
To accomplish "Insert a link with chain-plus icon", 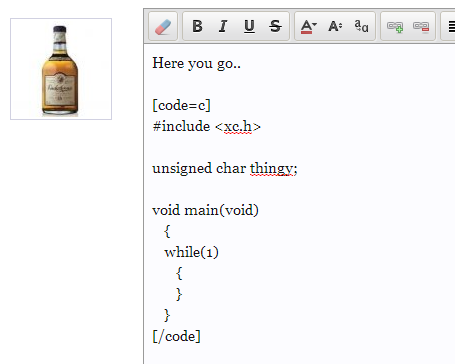I will 395,26.
